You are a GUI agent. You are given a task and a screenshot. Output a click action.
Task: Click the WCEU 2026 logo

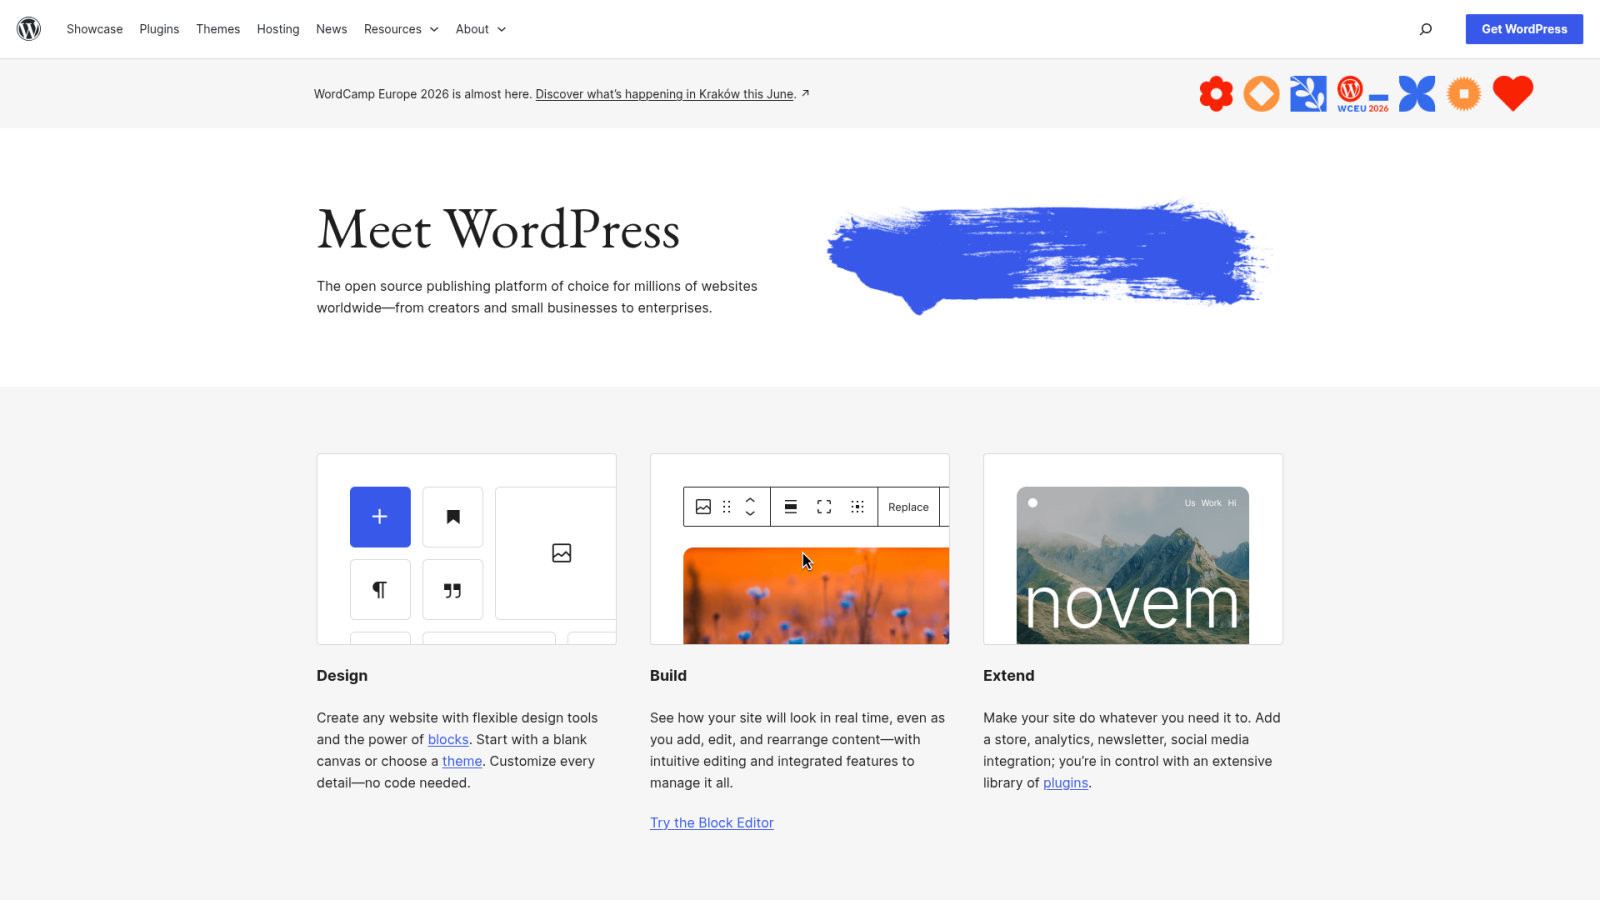[1363, 94]
